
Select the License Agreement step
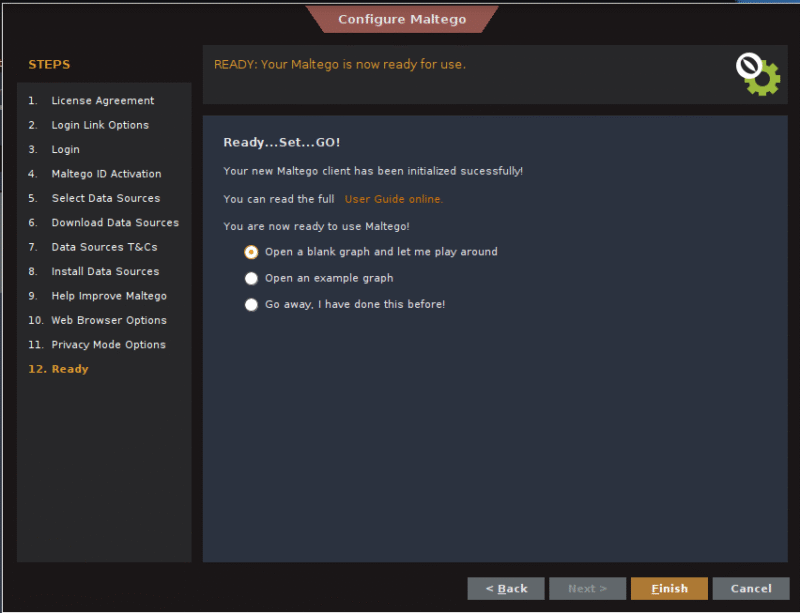click(102, 101)
